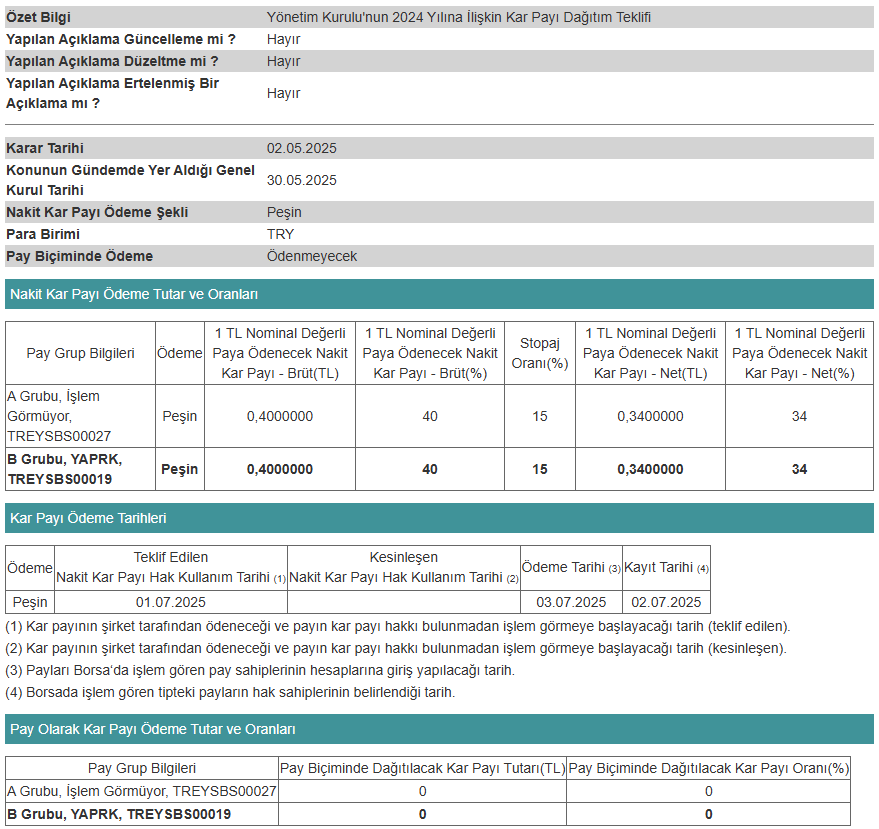Click the 'Yapılan Açıklama Güncelleme mi ?' label

[x=121, y=39]
